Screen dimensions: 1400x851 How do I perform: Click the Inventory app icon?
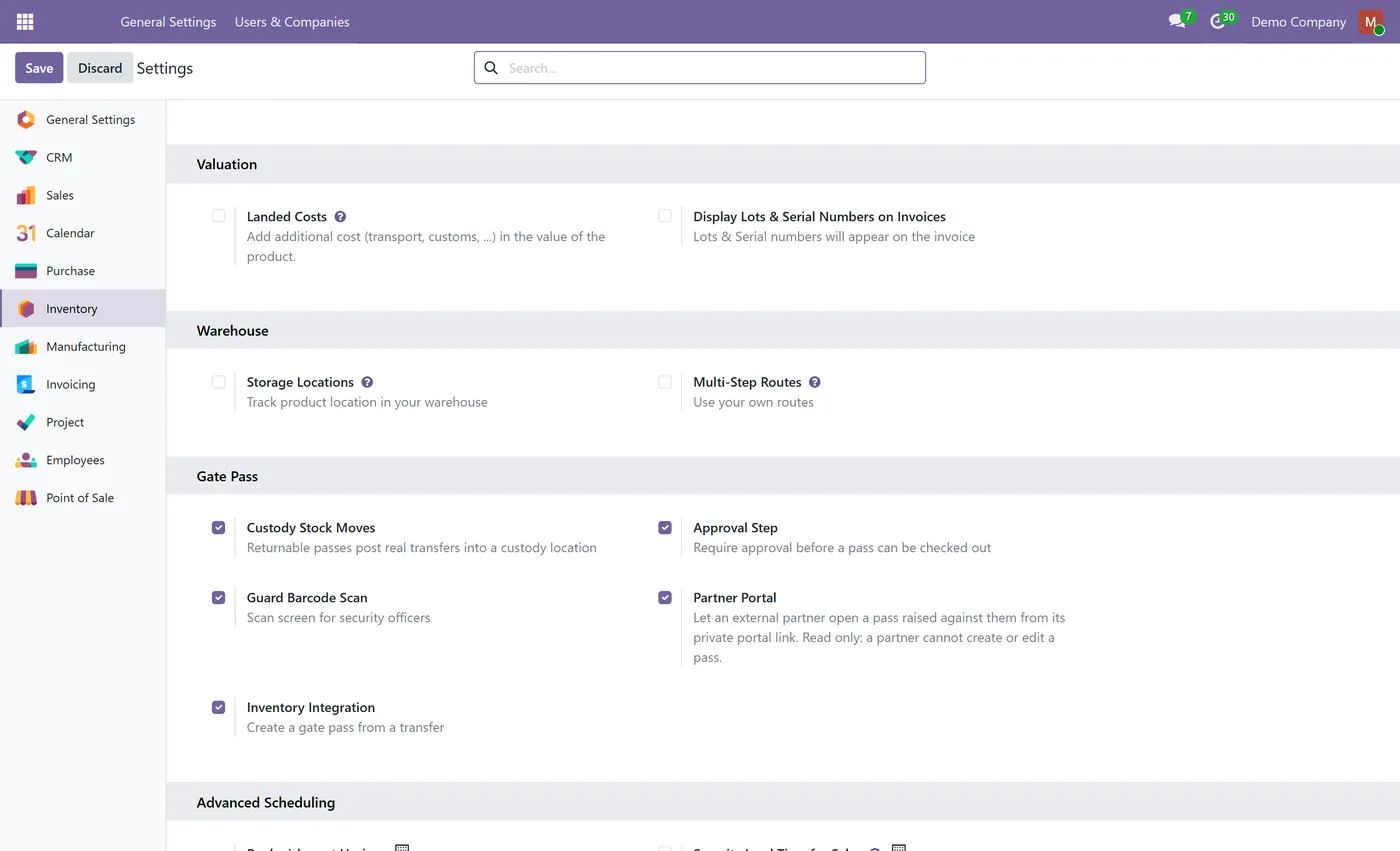(x=26, y=309)
